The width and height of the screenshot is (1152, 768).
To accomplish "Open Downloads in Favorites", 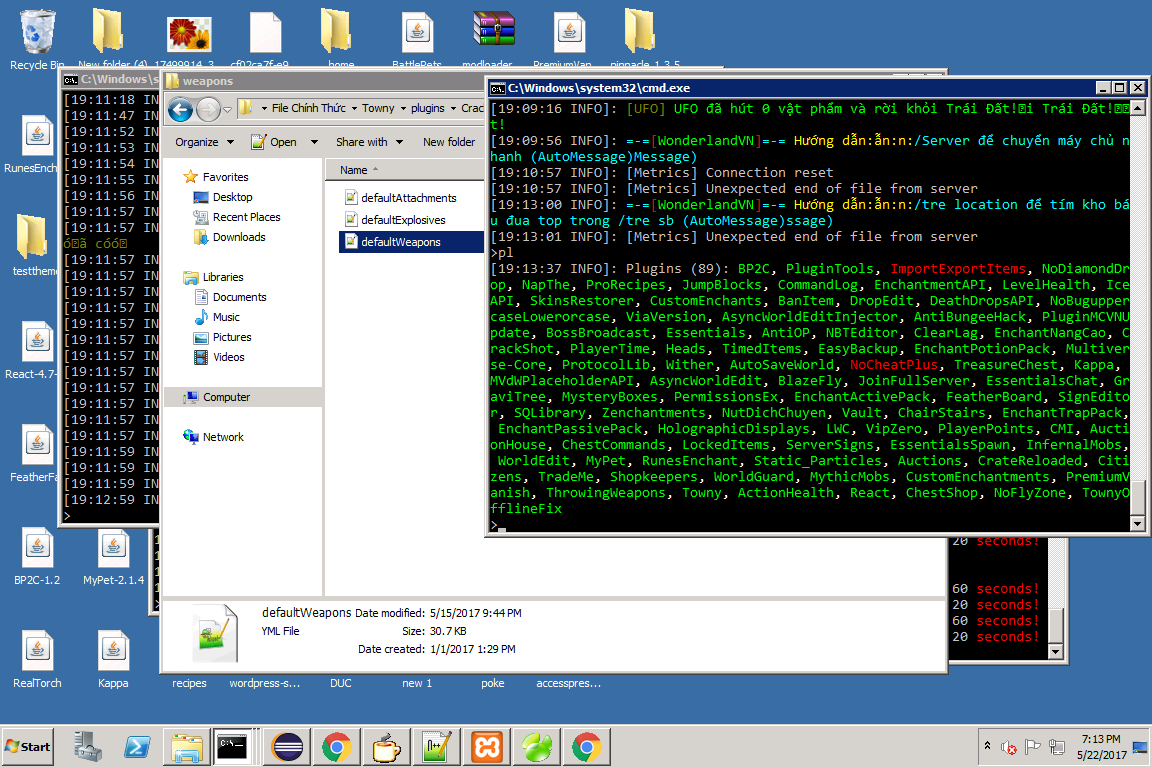I will (x=239, y=237).
